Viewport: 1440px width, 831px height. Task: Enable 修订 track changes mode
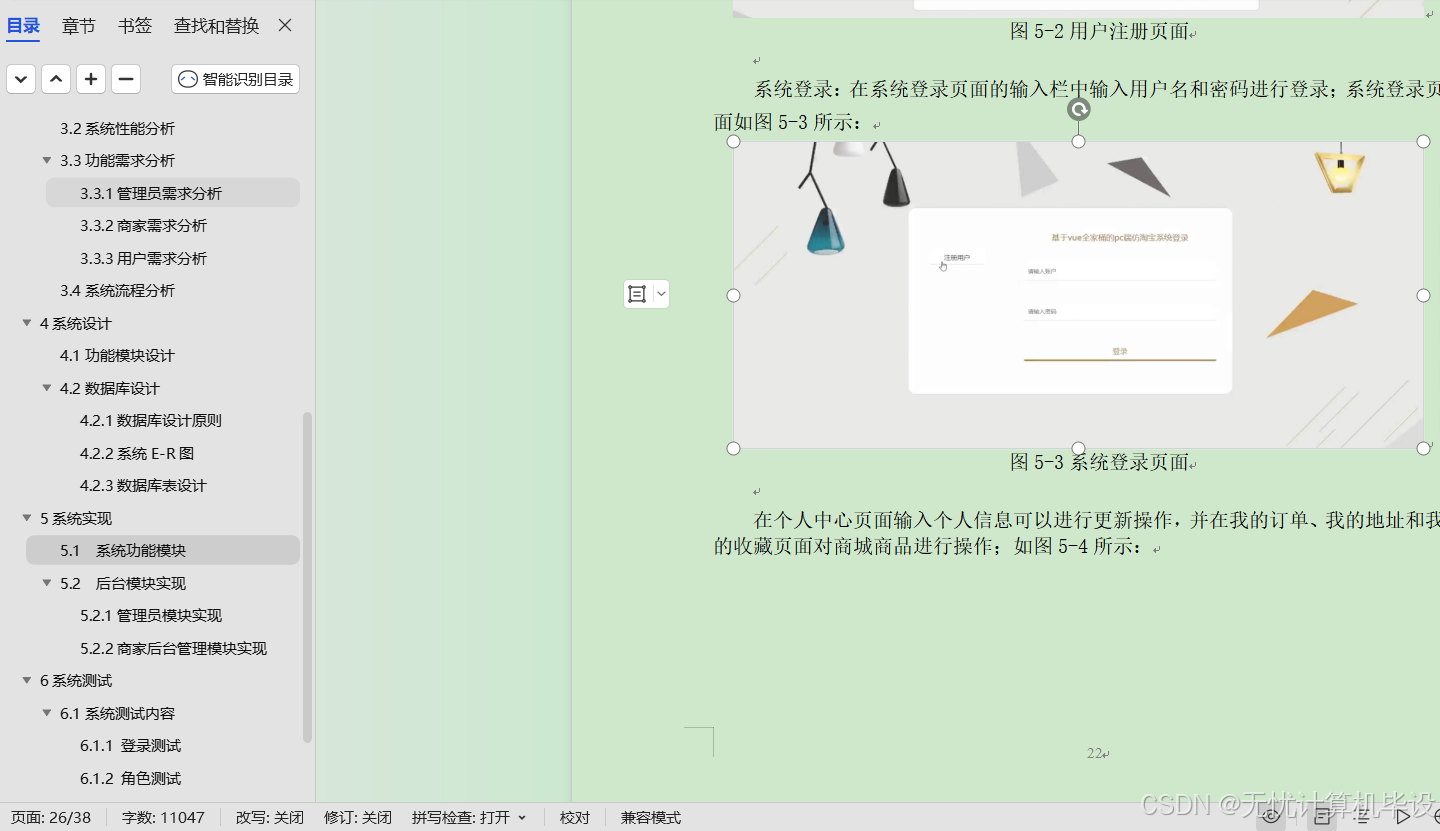(x=357, y=817)
